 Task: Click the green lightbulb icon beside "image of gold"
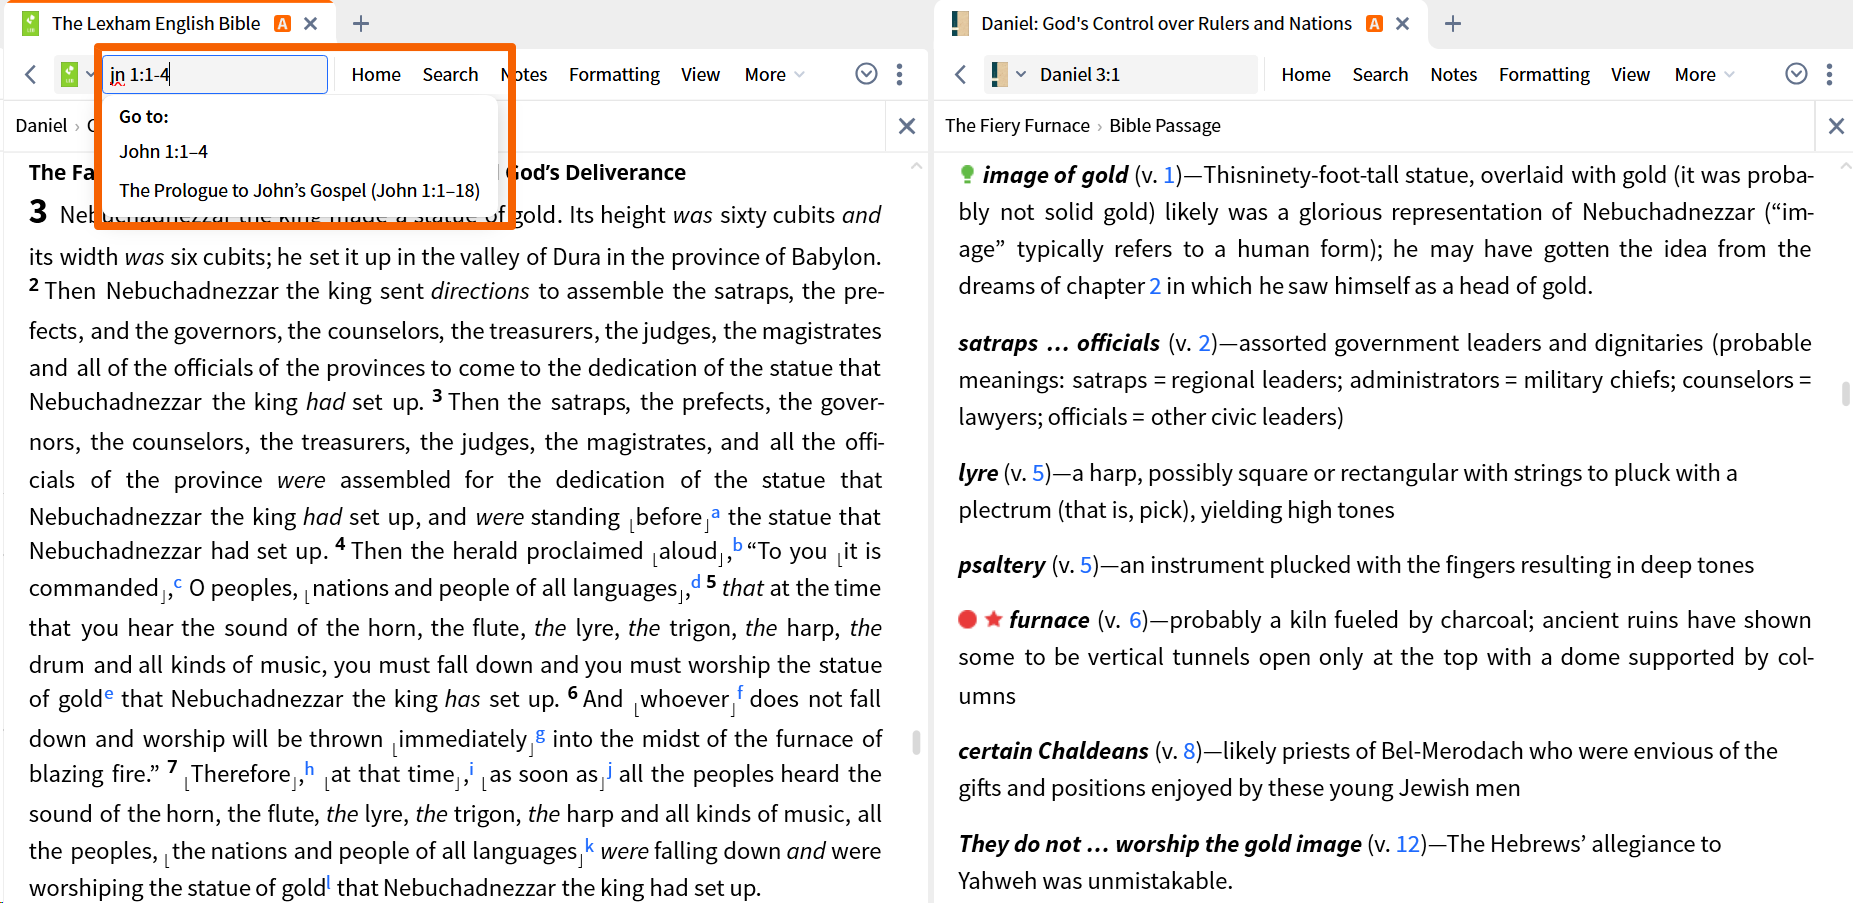967,174
